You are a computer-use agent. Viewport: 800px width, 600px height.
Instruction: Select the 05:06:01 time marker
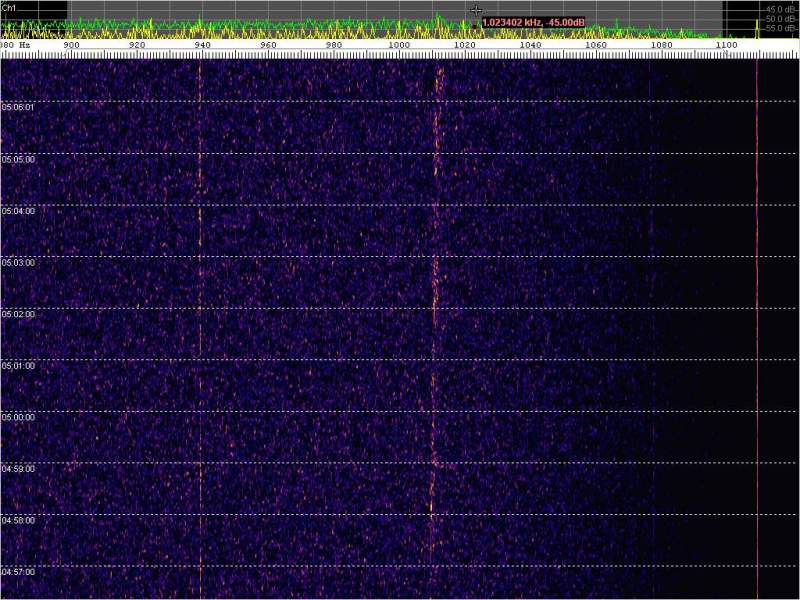pos(18,107)
